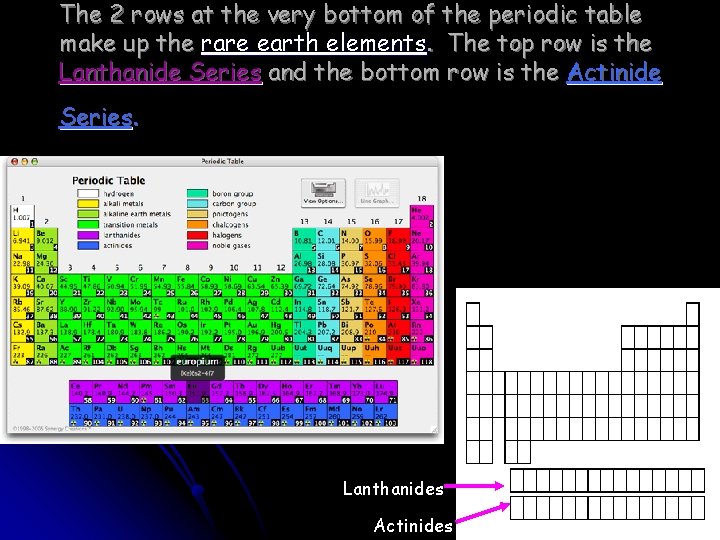The width and height of the screenshot is (720, 540).
Task: Click the hydrogen legend color swatch
Action: coord(88,194)
